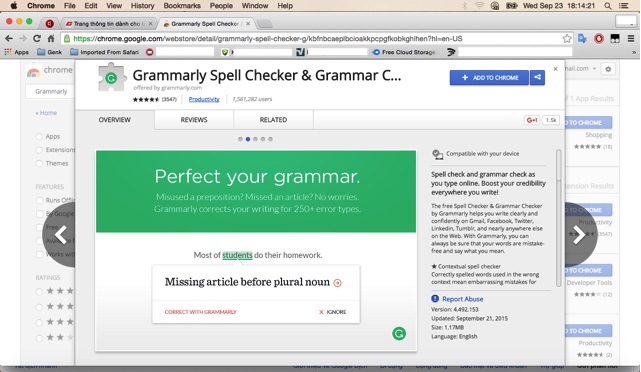Select the Themes radio filter

click(39, 164)
